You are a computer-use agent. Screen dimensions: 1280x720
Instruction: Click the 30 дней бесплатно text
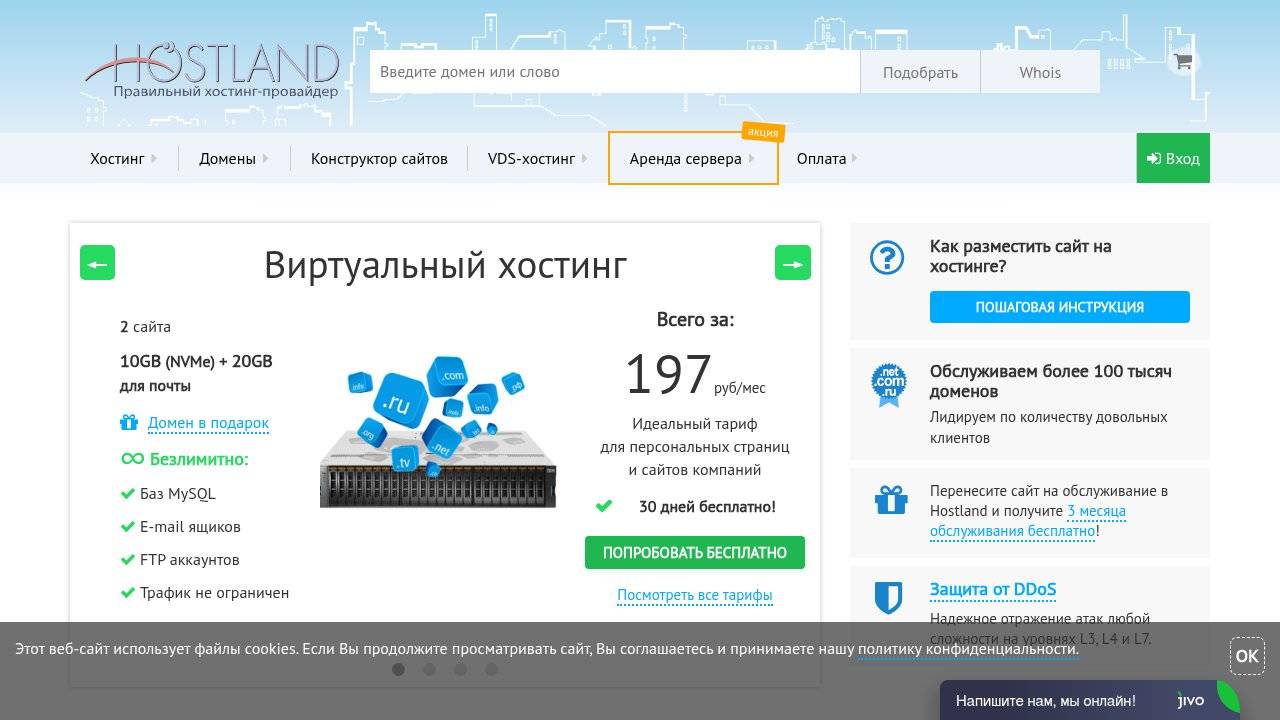707,506
